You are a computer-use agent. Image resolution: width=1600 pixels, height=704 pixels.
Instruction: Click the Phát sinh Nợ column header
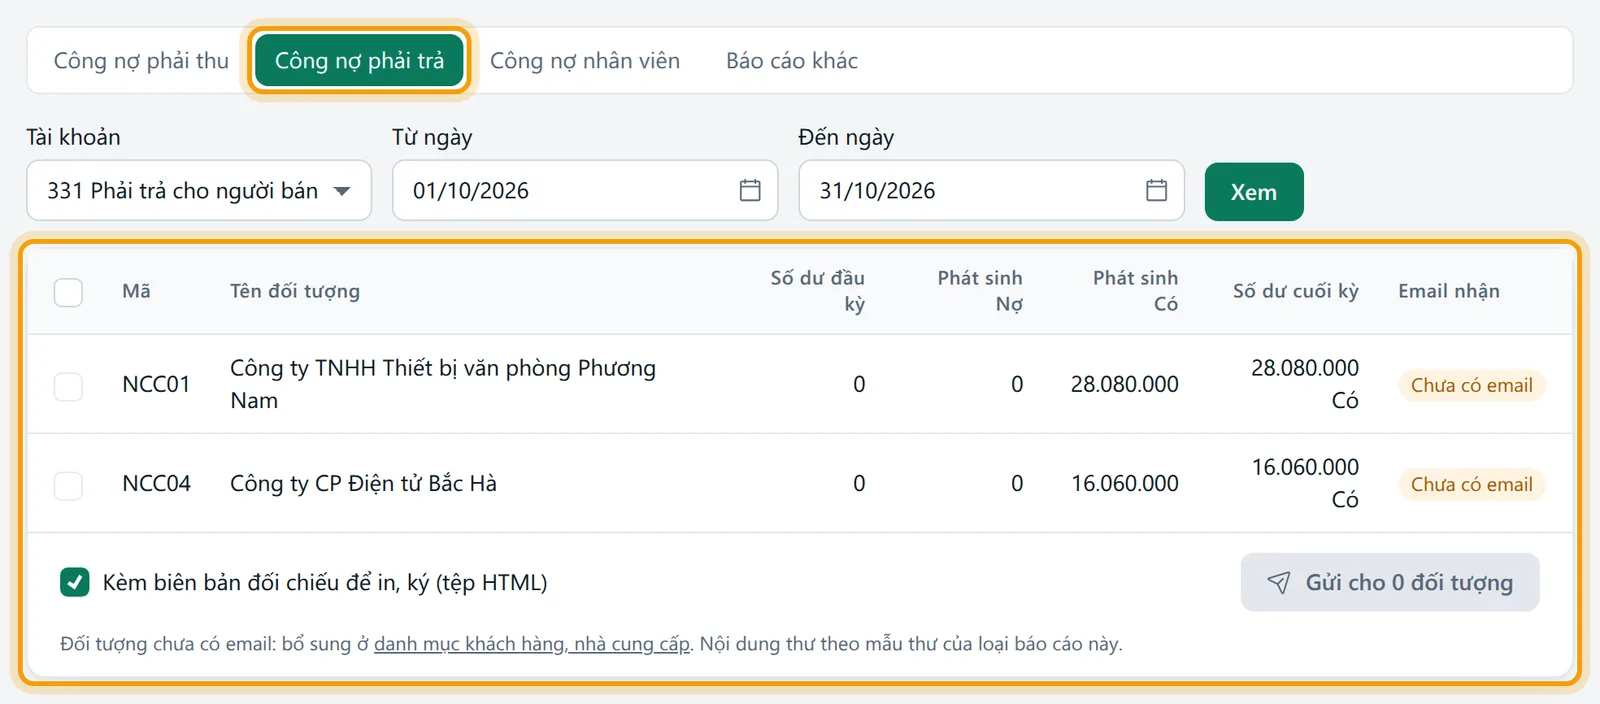coord(980,291)
